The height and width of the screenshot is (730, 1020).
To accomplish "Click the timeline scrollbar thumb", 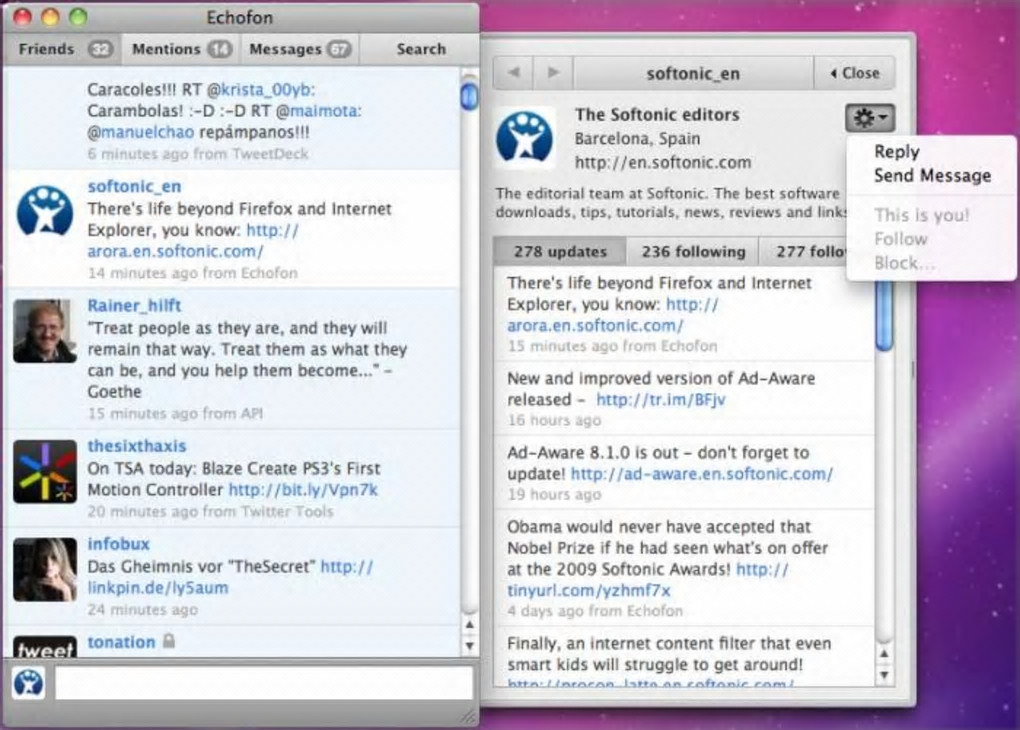I will (468, 96).
